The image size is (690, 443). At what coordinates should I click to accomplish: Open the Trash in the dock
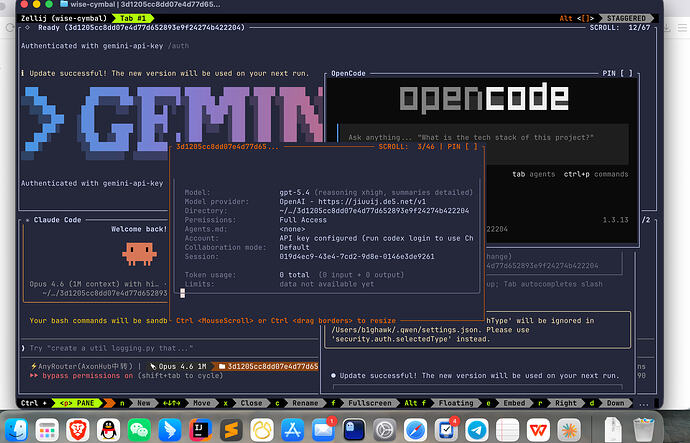[643, 429]
